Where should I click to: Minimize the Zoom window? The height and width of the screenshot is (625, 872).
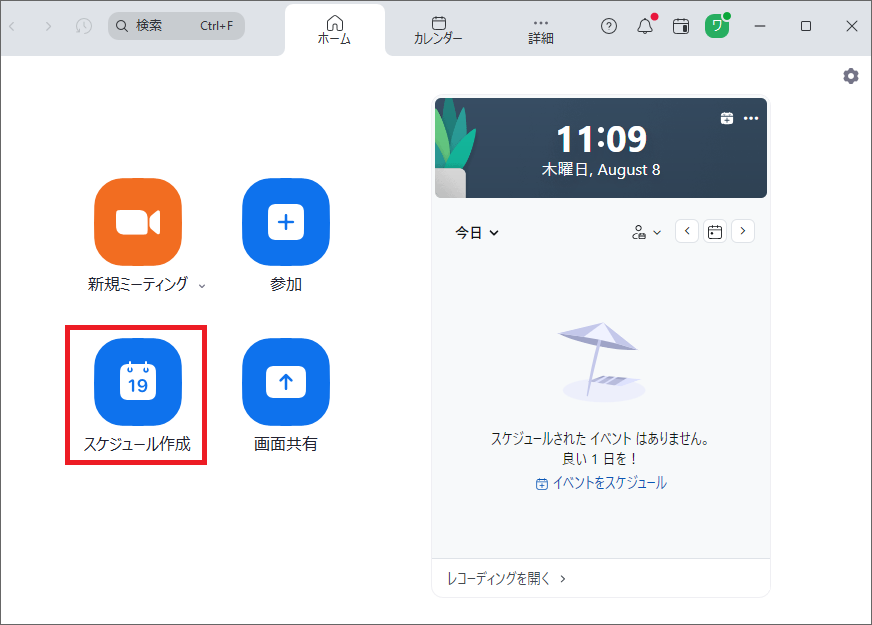[x=760, y=26]
